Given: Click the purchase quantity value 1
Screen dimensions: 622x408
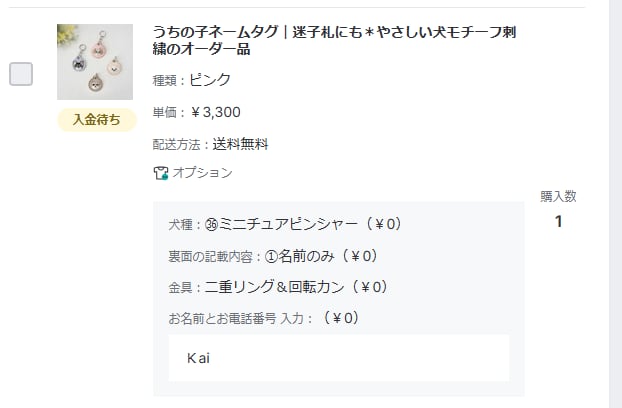Looking at the screenshot, I should click(x=558, y=221).
